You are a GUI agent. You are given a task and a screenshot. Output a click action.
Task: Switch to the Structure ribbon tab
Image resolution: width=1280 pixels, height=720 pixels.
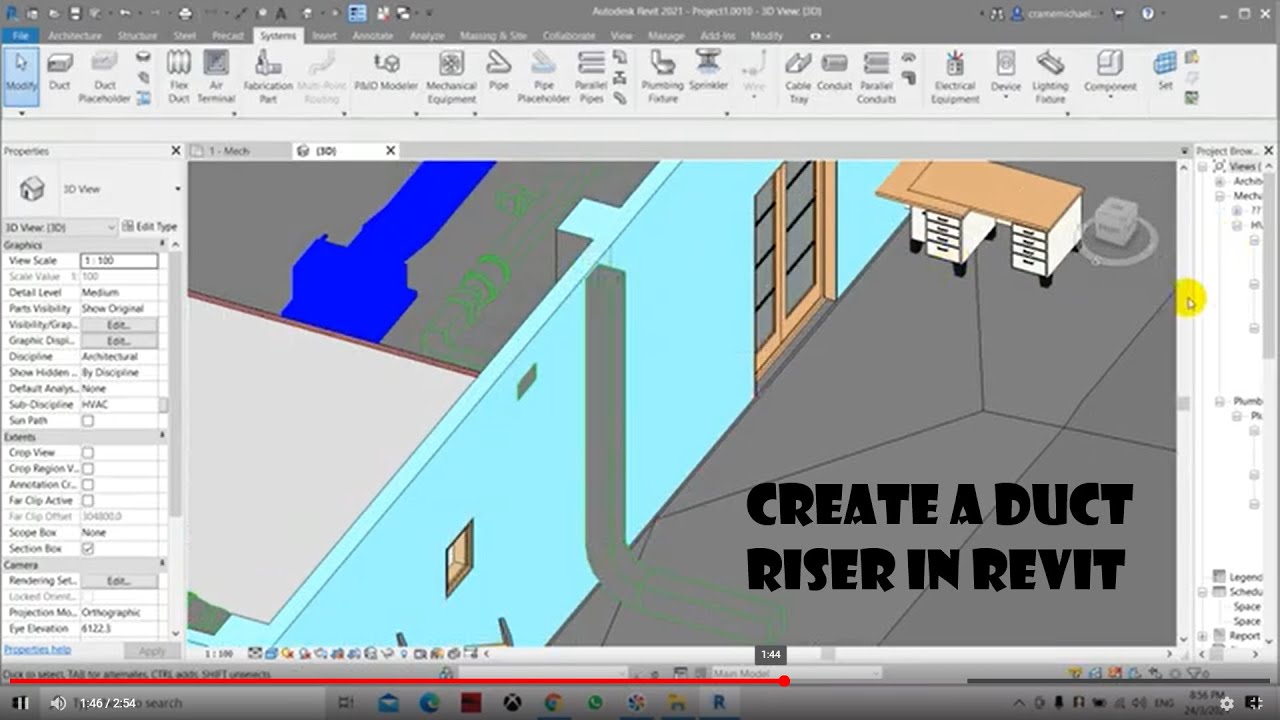click(137, 35)
